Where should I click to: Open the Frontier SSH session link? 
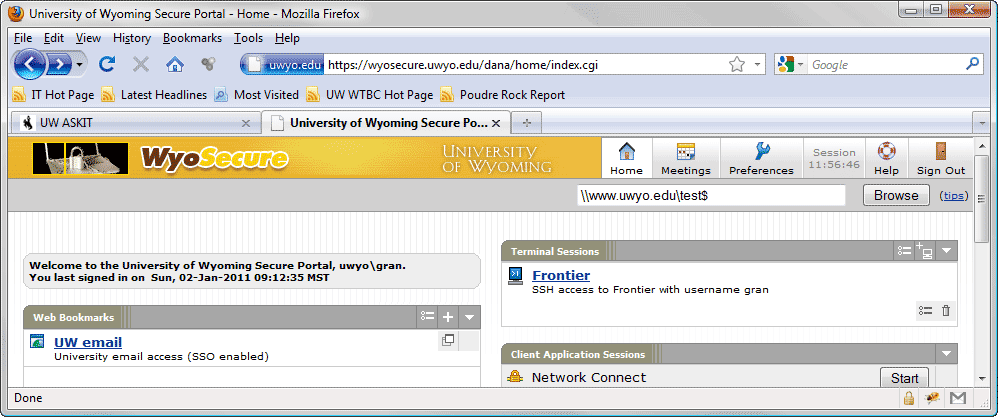(561, 275)
